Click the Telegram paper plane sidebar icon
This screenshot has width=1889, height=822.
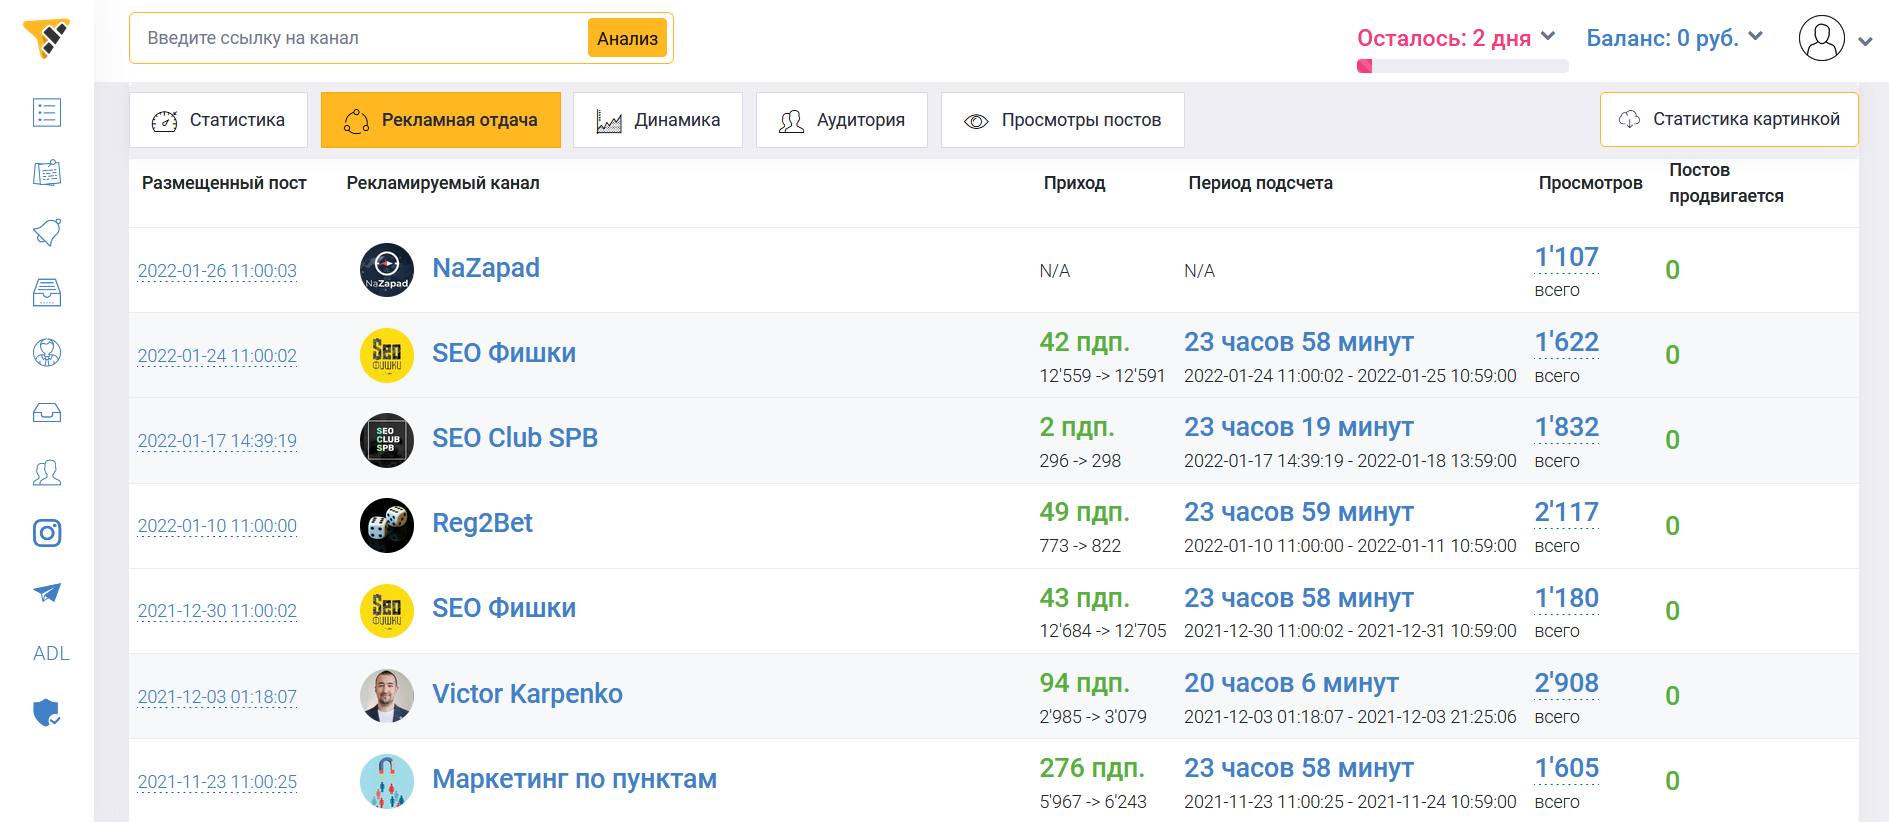[x=47, y=593]
